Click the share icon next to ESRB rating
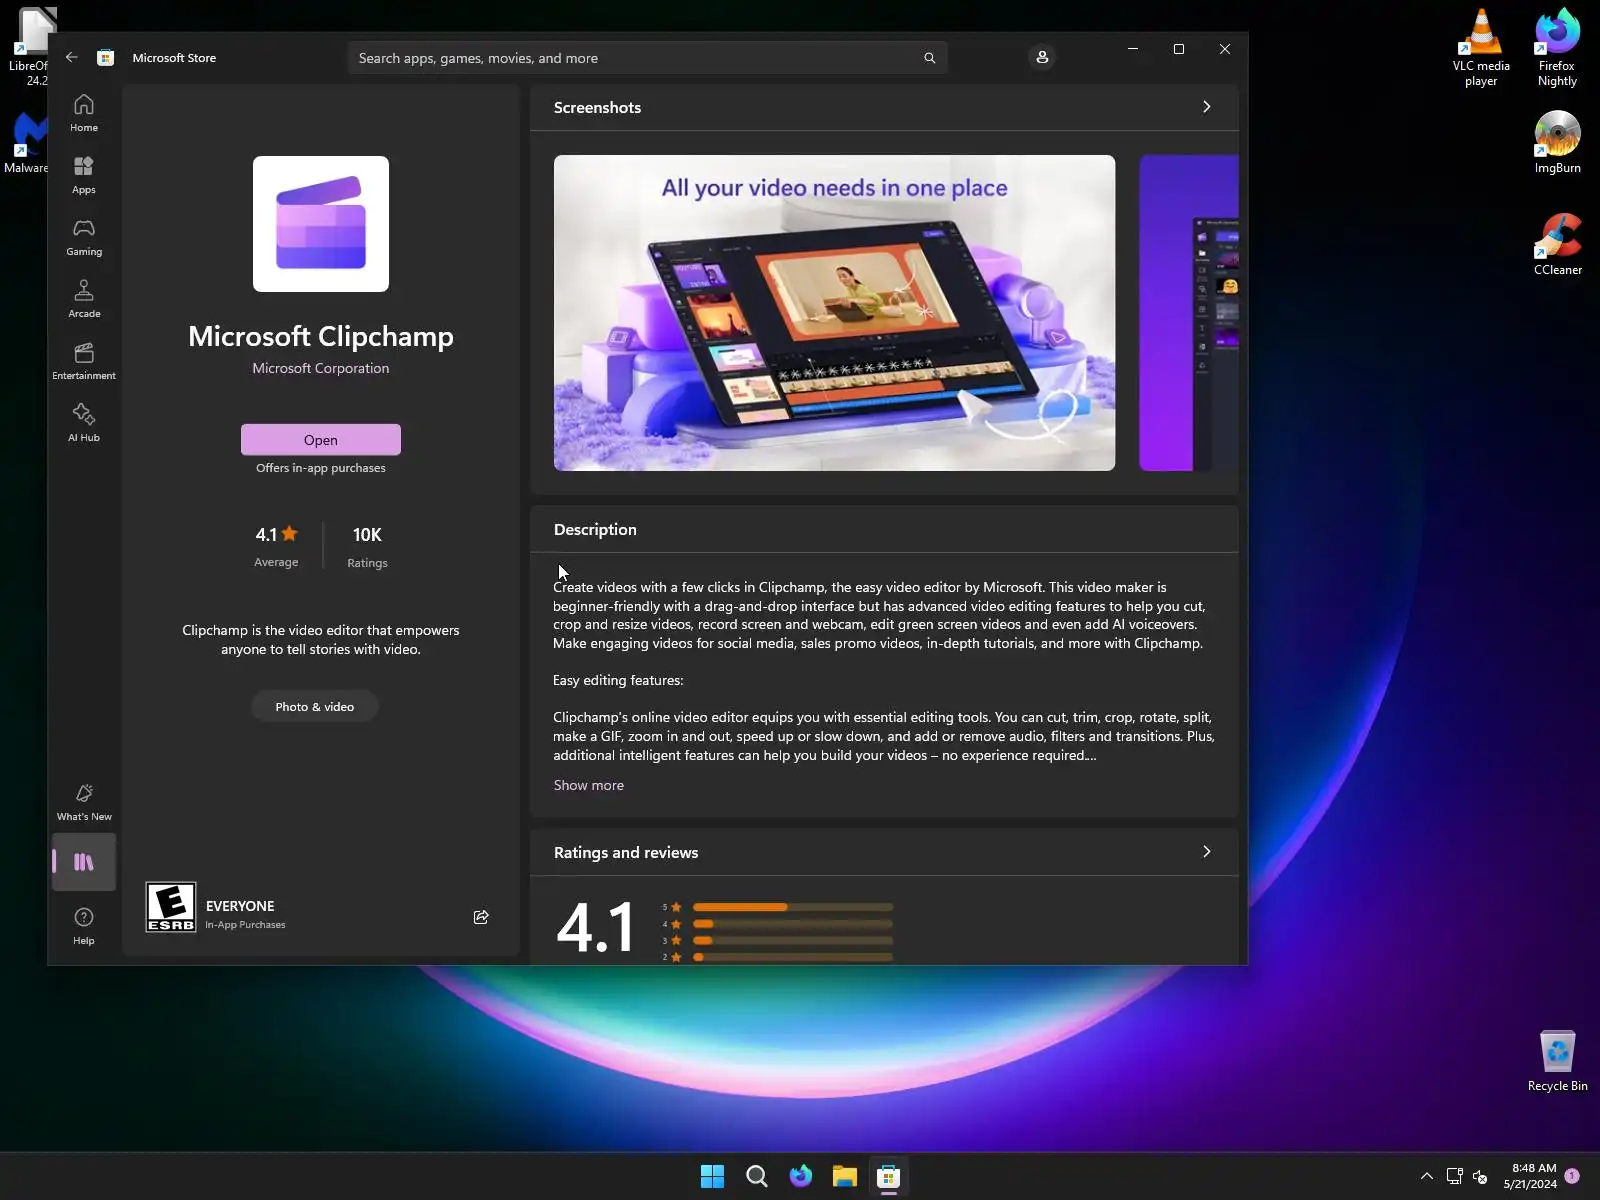 pyautogui.click(x=481, y=917)
